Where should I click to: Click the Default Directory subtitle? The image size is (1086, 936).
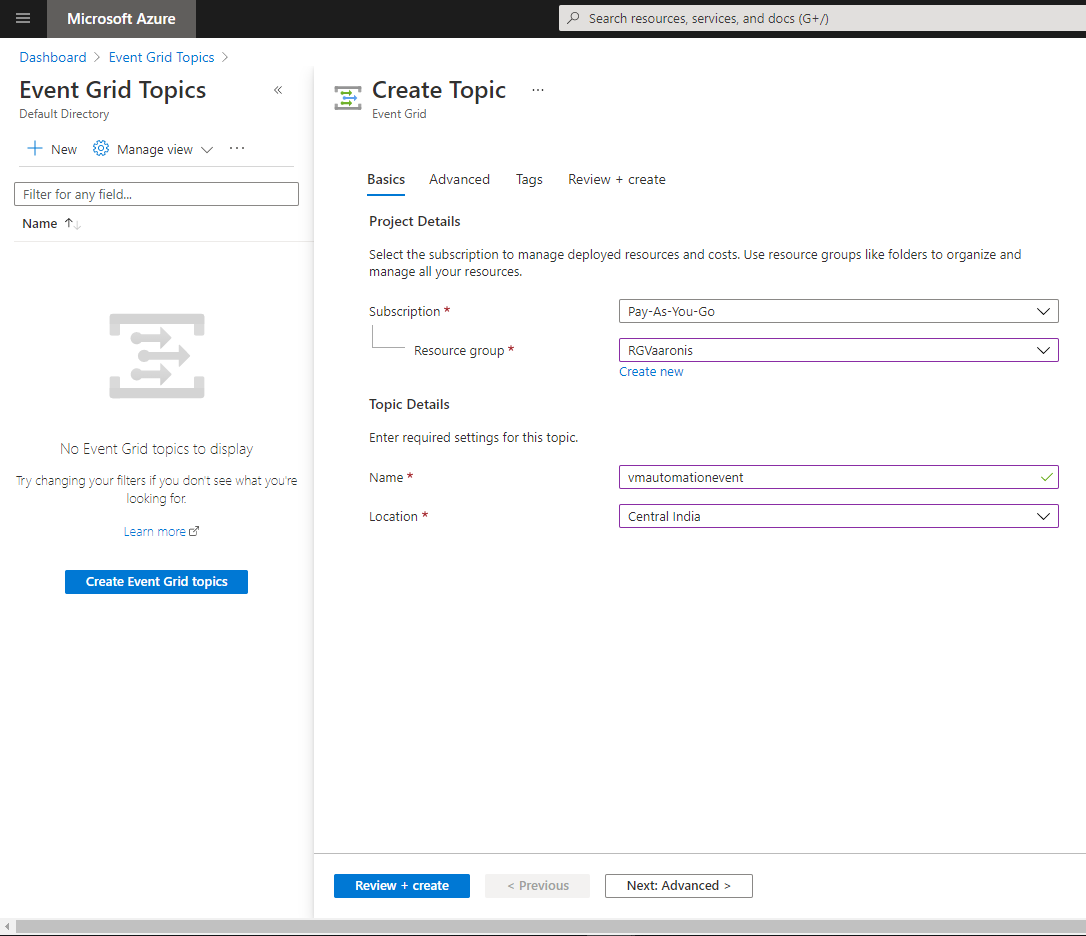coord(64,114)
